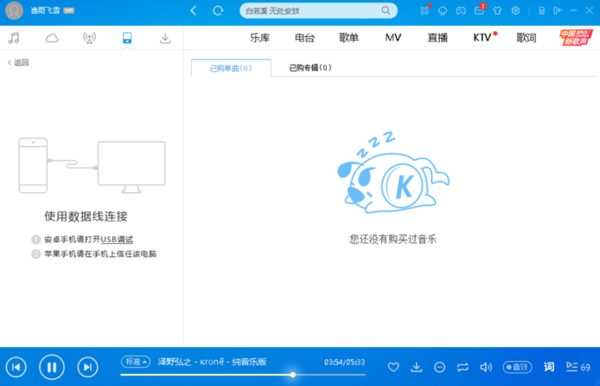Image resolution: width=600 pixels, height=386 pixels.
Task: Open the radio broadcast tab
Action: [89, 38]
